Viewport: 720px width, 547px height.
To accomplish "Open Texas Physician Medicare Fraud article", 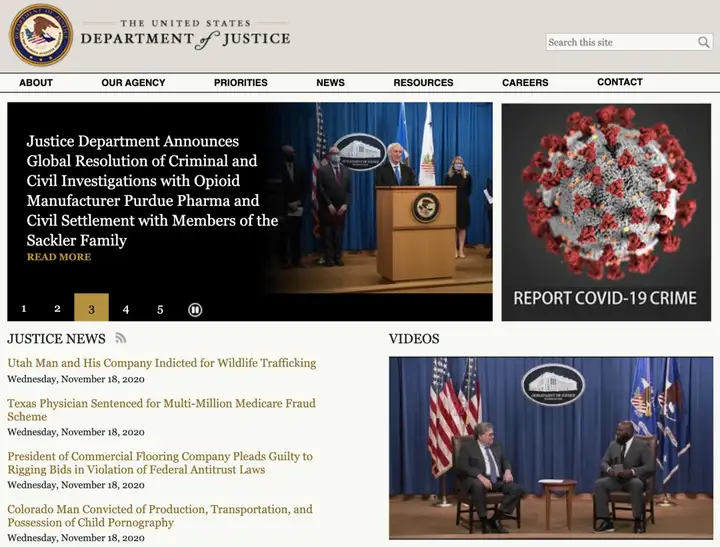I will click(x=162, y=410).
